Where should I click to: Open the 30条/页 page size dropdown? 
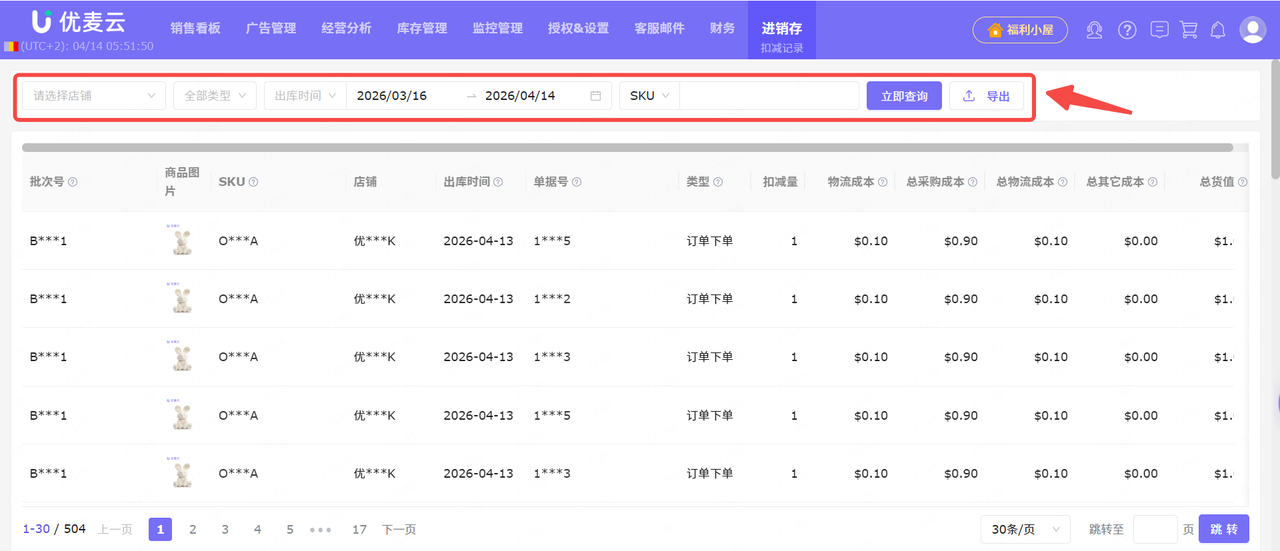click(1026, 529)
